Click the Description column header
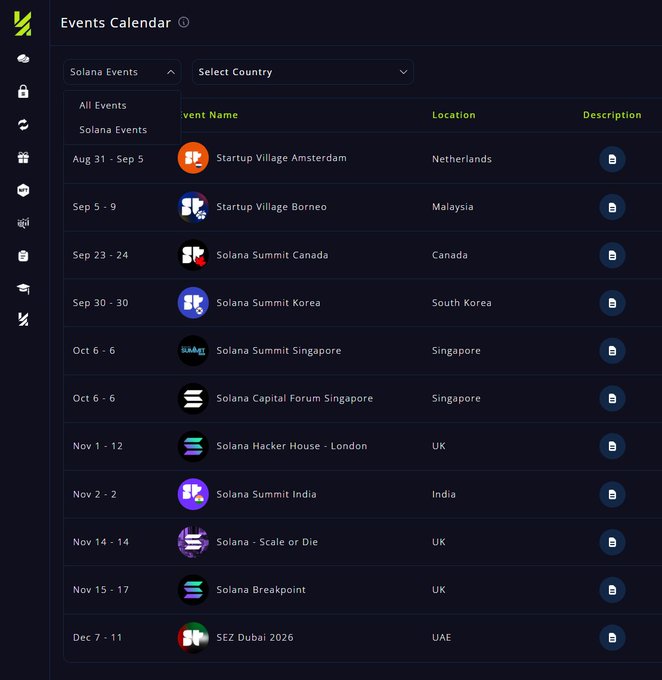The height and width of the screenshot is (680, 662). click(x=612, y=115)
